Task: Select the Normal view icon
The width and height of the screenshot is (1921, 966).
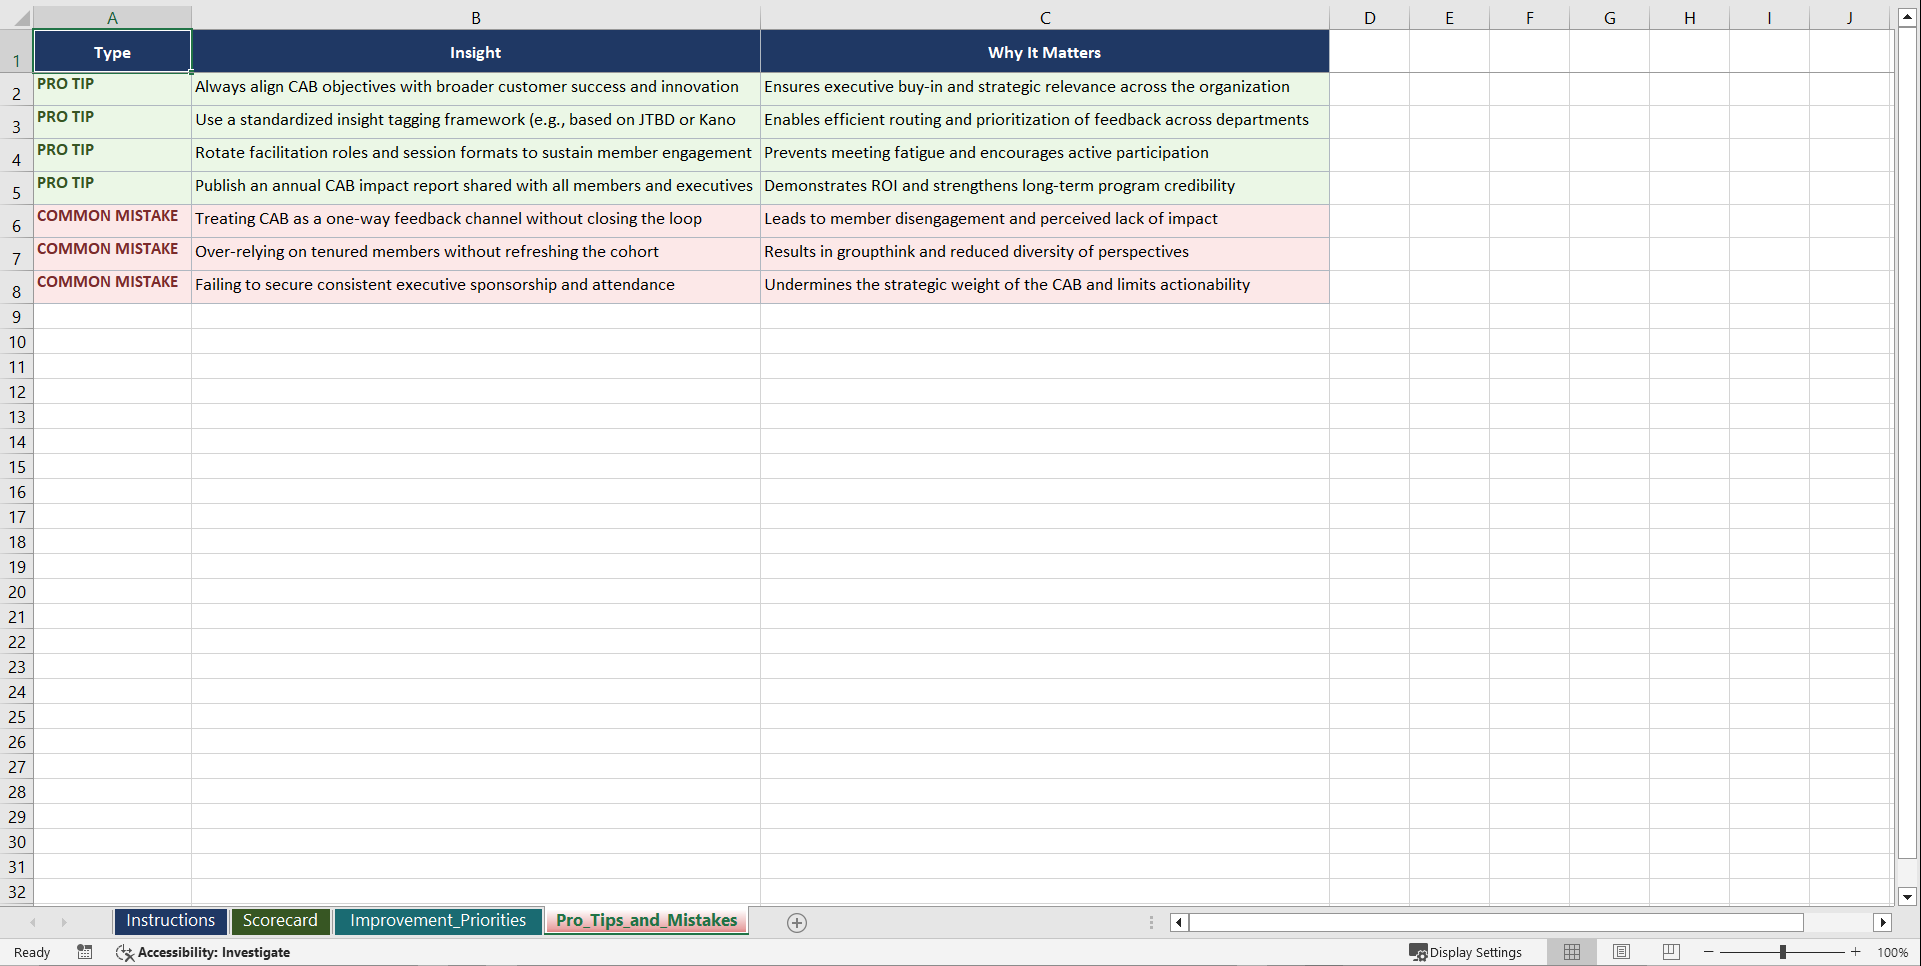Action: click(x=1571, y=952)
